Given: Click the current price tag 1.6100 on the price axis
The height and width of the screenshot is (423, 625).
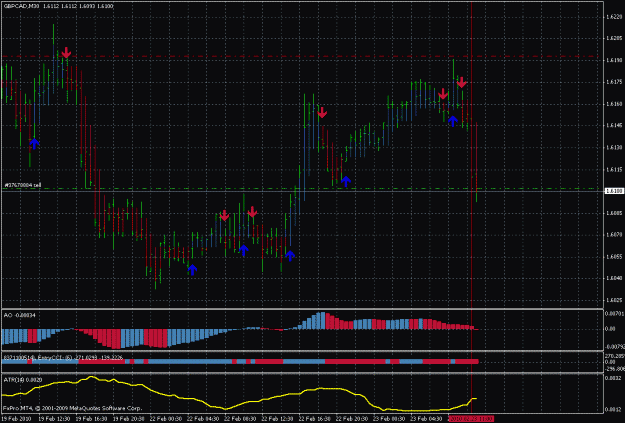Looking at the screenshot, I should point(614,191).
